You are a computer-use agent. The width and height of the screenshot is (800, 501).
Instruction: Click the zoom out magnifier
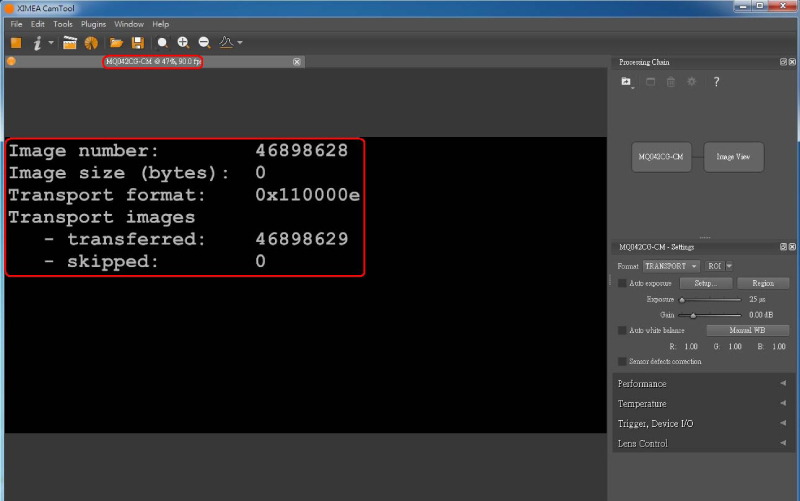(204, 43)
